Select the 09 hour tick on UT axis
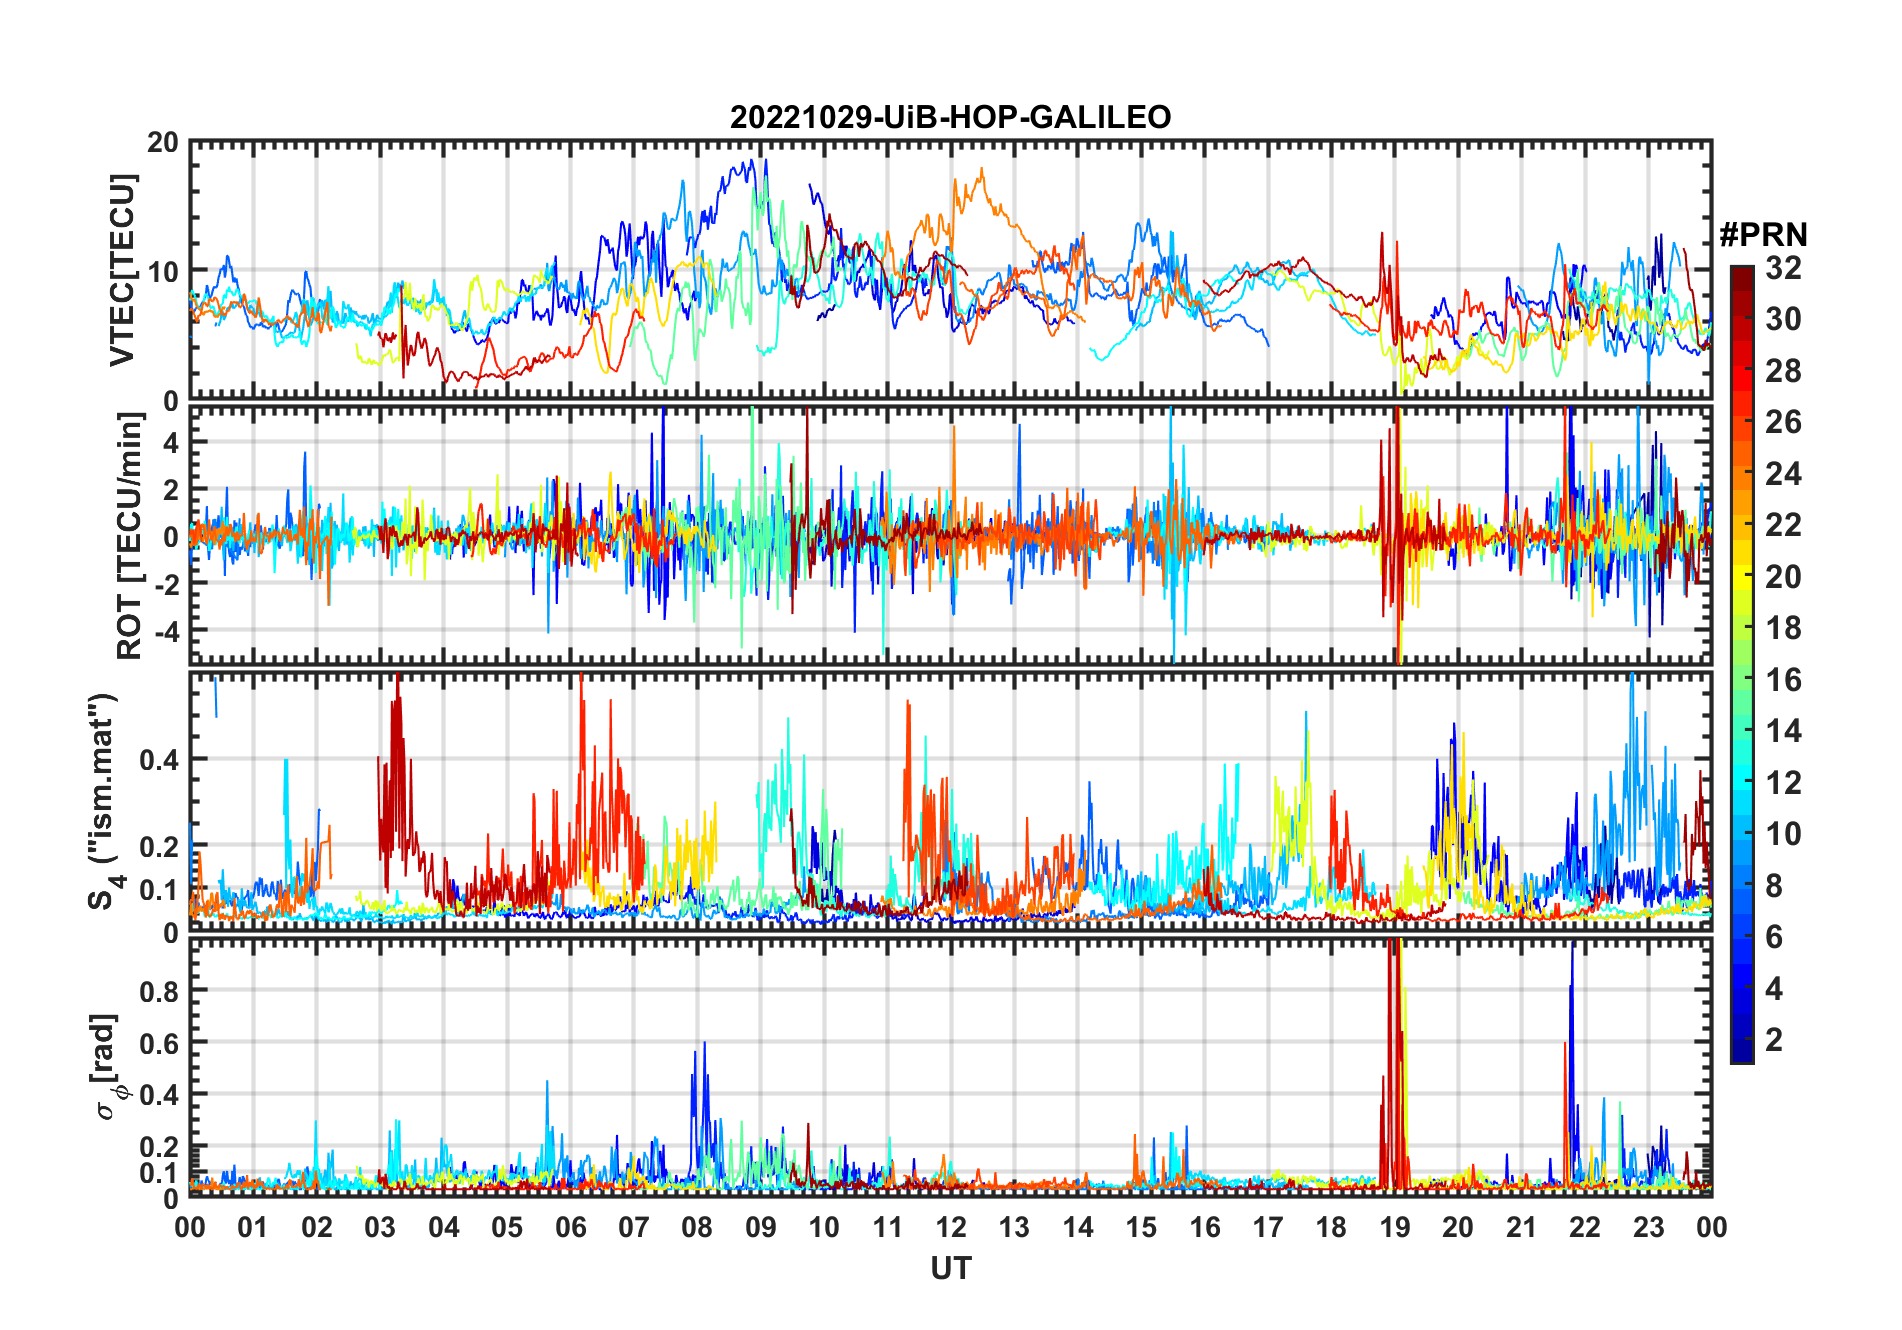1902x1330 pixels. tap(761, 1227)
